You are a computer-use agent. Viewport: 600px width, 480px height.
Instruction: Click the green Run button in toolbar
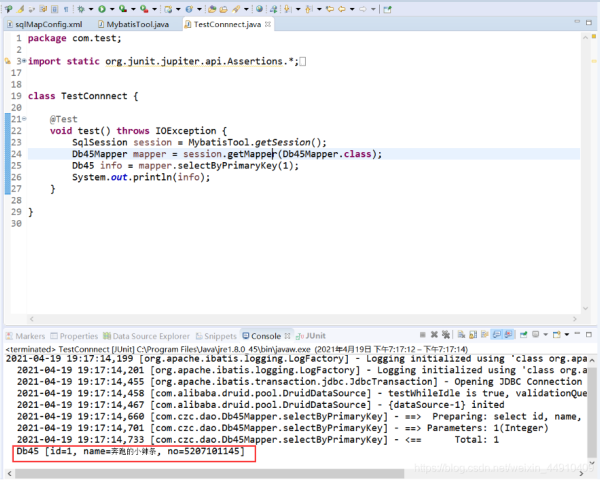tap(102, 9)
